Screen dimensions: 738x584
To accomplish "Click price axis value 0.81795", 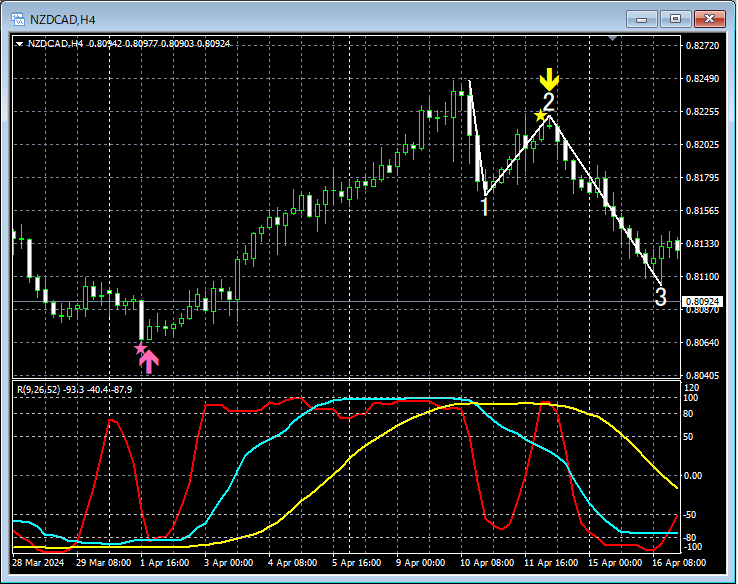I will (702, 177).
